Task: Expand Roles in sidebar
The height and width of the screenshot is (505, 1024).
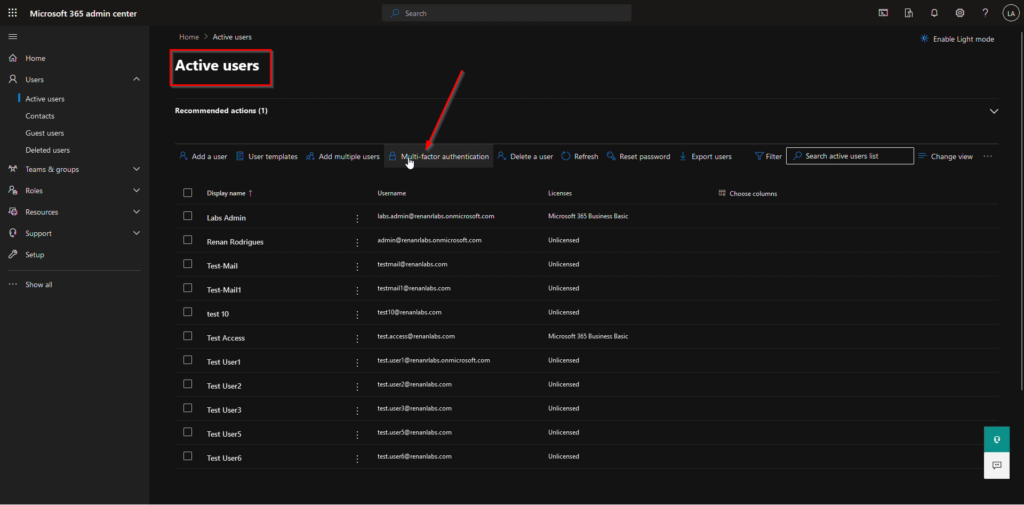Action: 136,191
